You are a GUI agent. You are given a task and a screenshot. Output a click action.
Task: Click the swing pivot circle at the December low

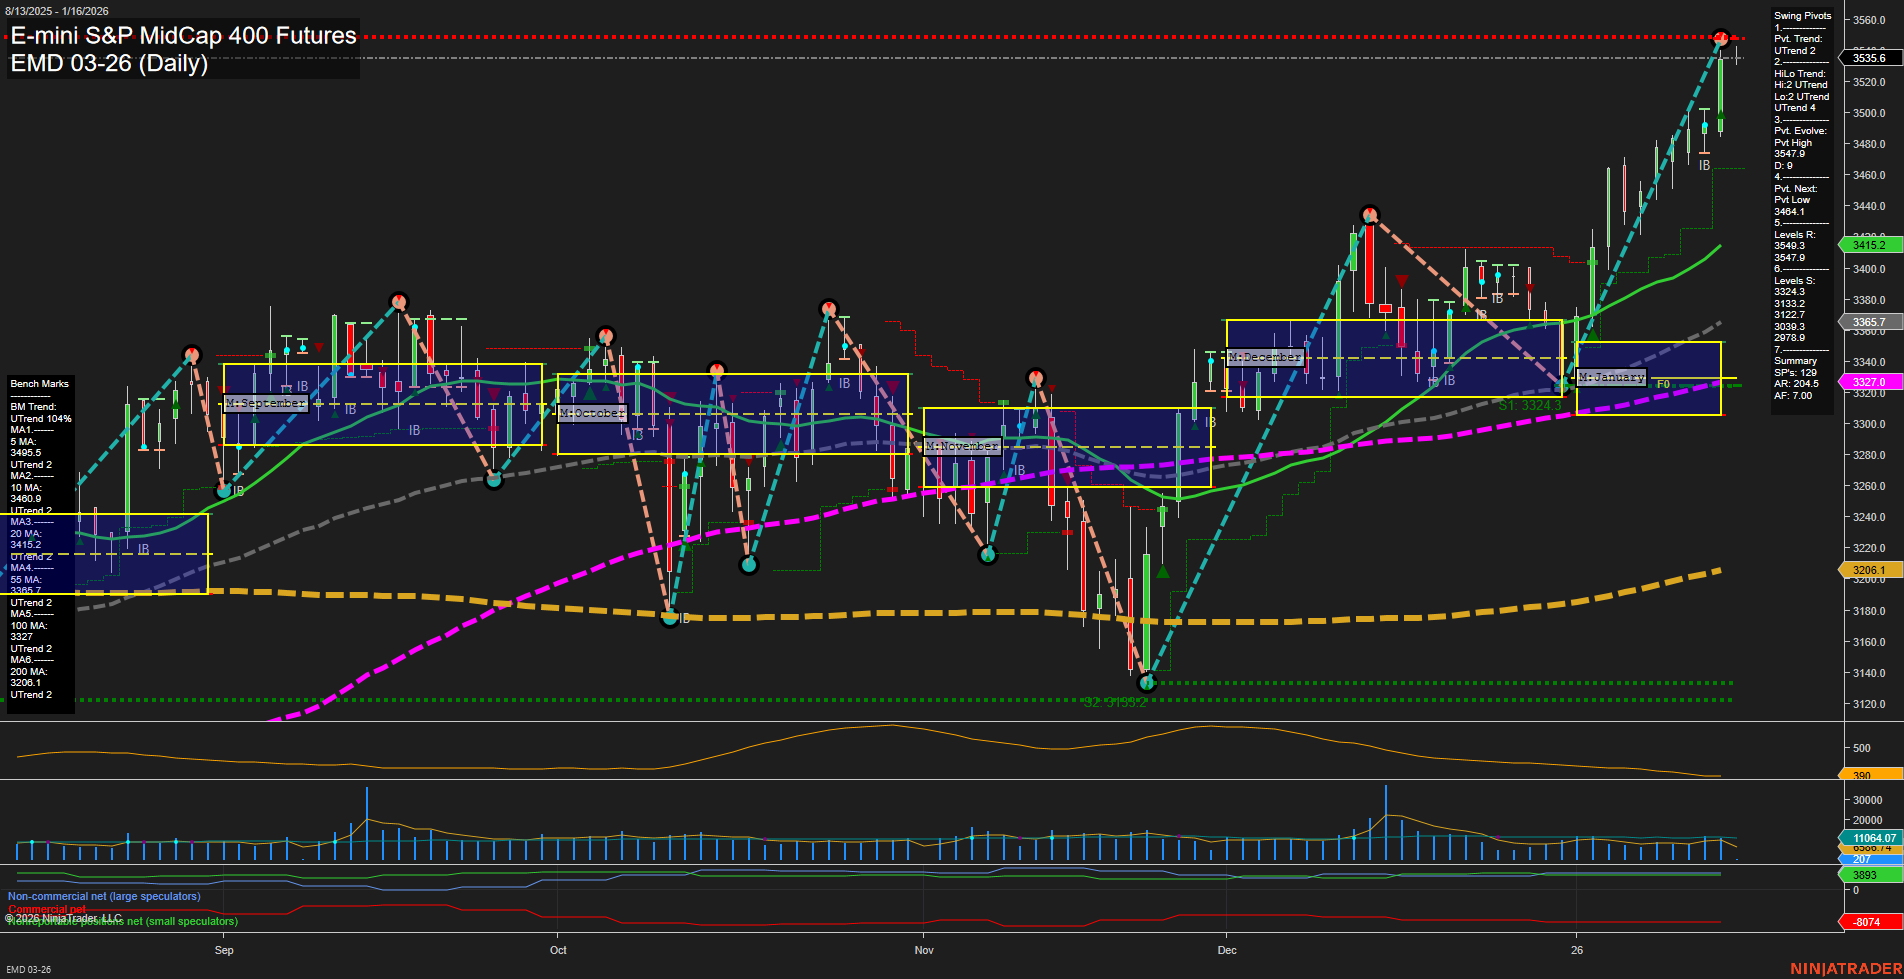pyautogui.click(x=1147, y=684)
